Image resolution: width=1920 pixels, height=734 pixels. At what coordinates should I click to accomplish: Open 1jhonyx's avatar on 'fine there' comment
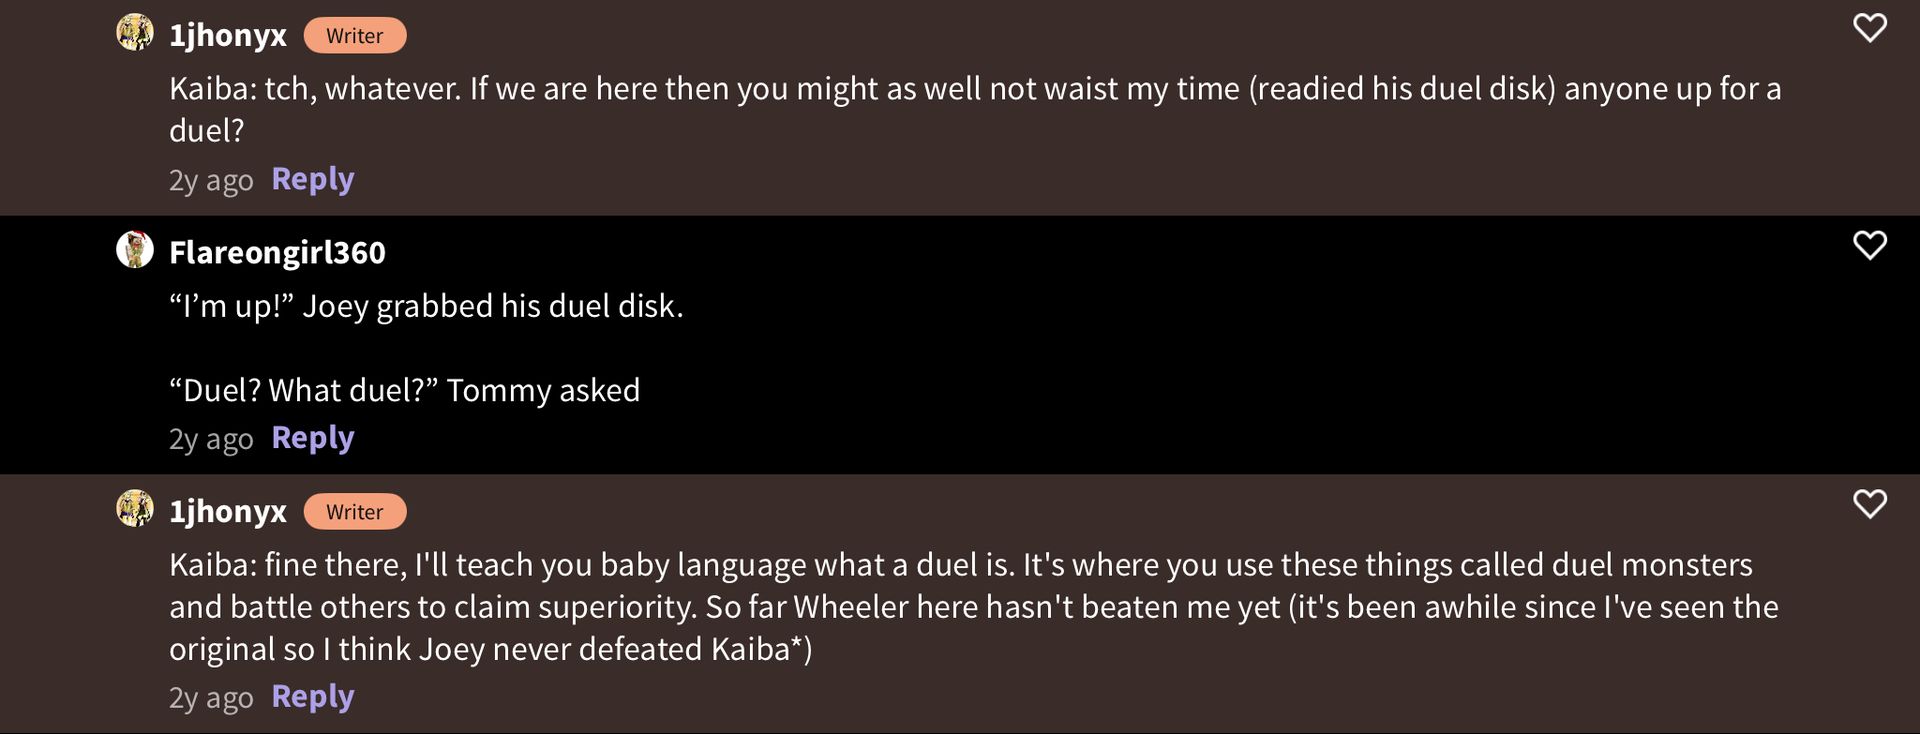tap(135, 509)
